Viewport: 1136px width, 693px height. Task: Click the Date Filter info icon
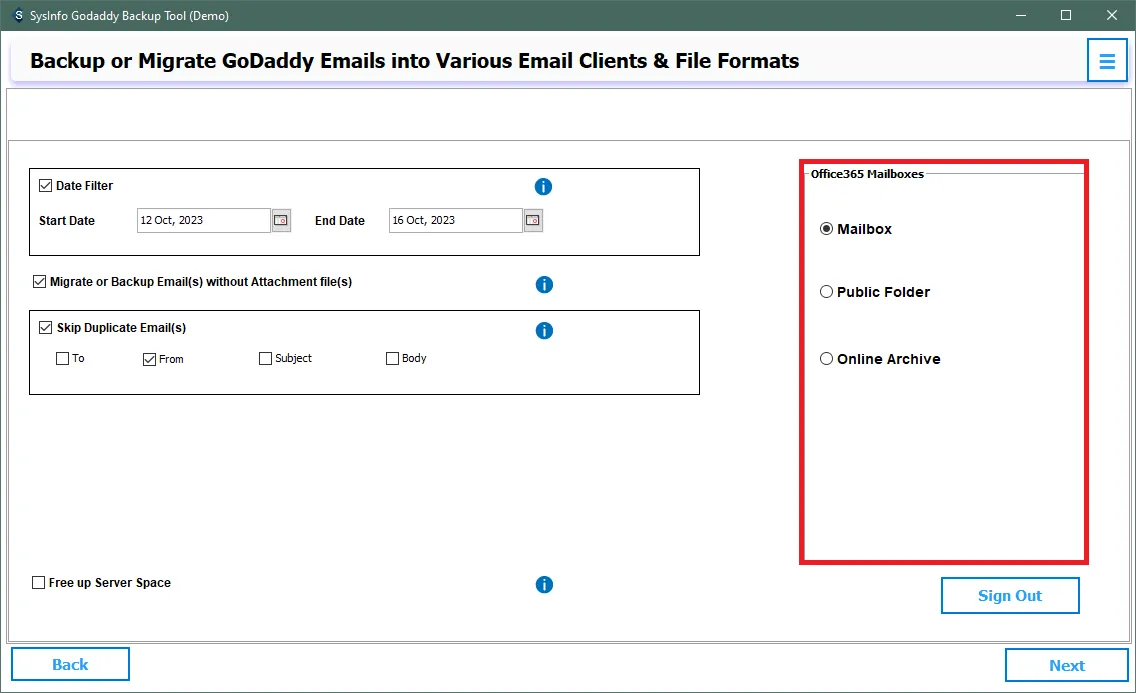click(543, 187)
